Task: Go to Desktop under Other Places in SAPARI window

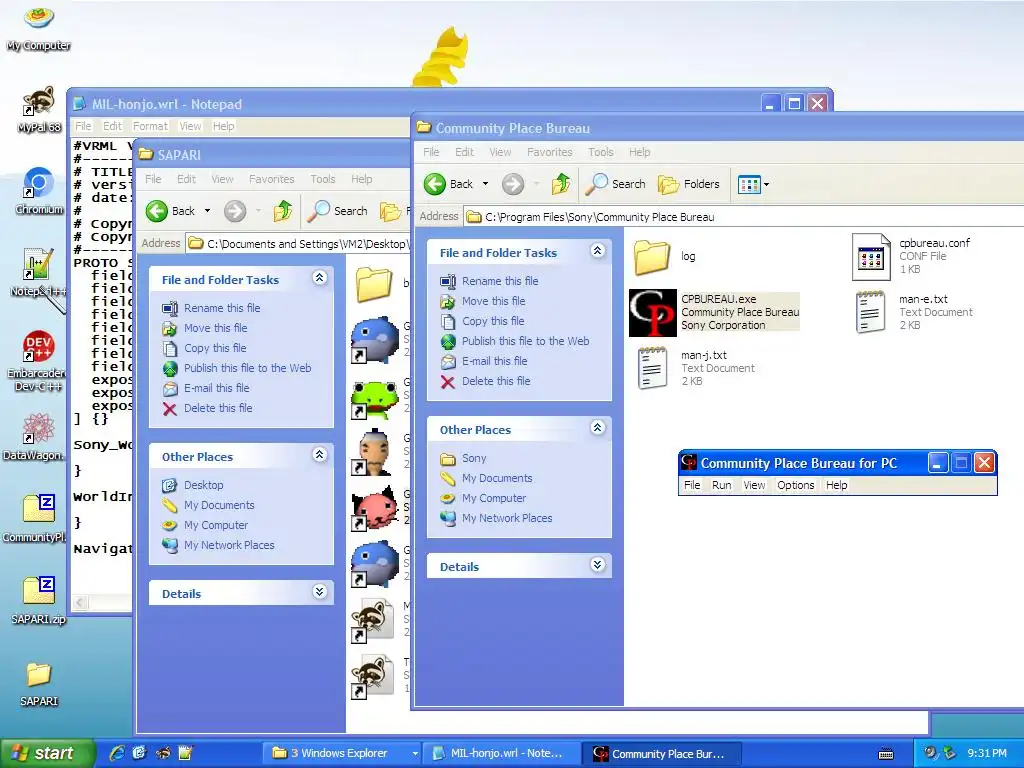Action: (x=193, y=485)
